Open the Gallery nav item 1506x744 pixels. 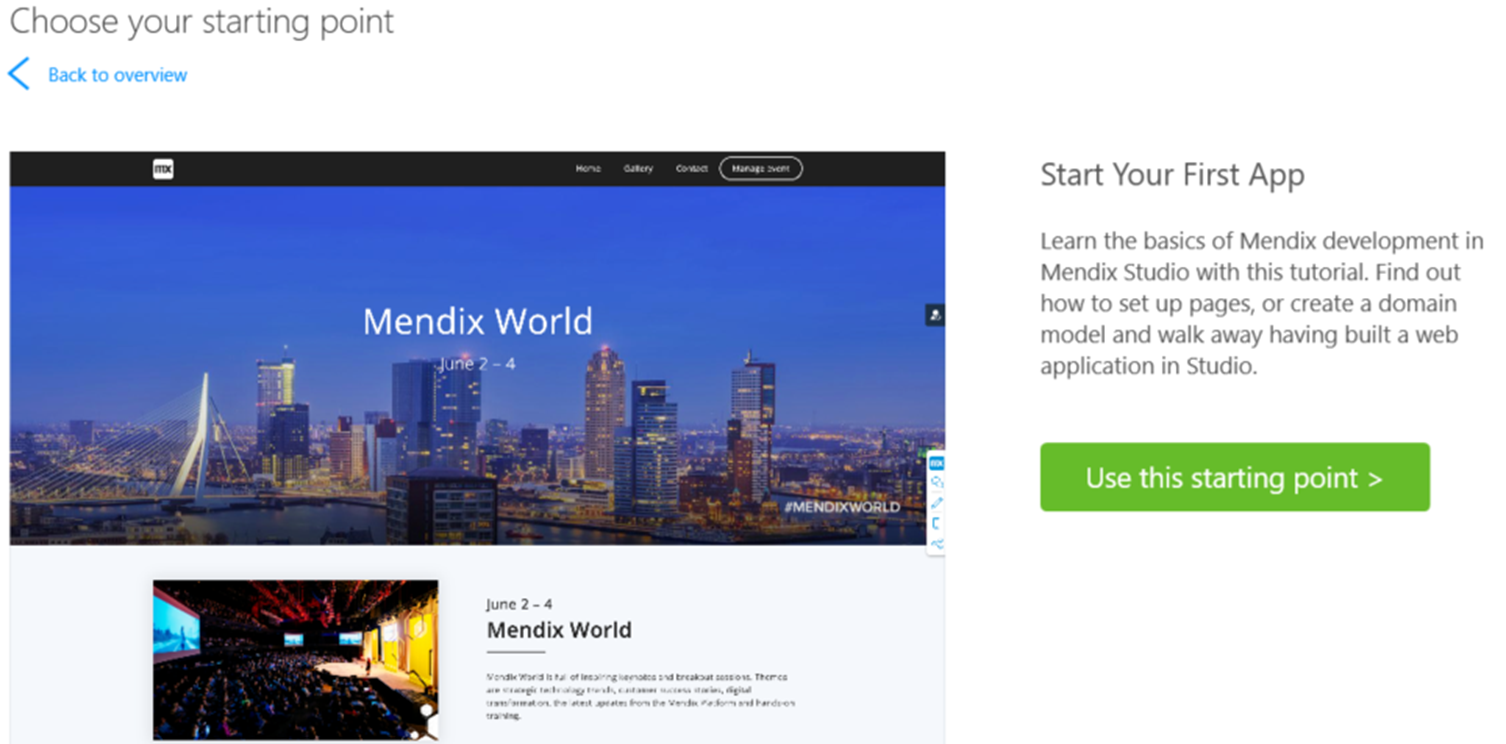point(639,168)
